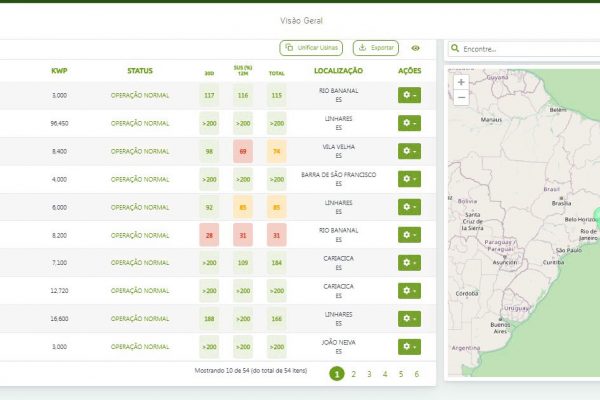
Task: Toggle column visibility with the eye icon
Action: pyautogui.click(x=415, y=48)
